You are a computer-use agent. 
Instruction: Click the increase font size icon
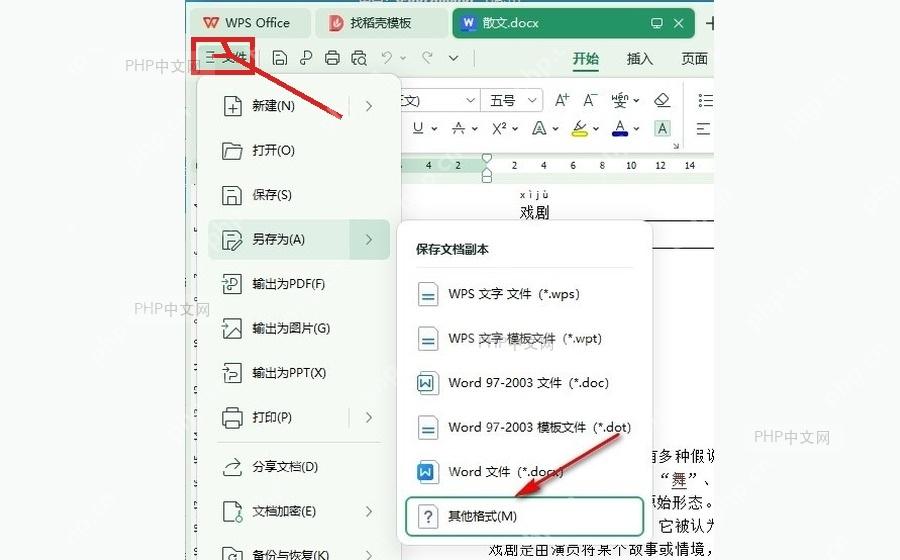[x=562, y=100]
